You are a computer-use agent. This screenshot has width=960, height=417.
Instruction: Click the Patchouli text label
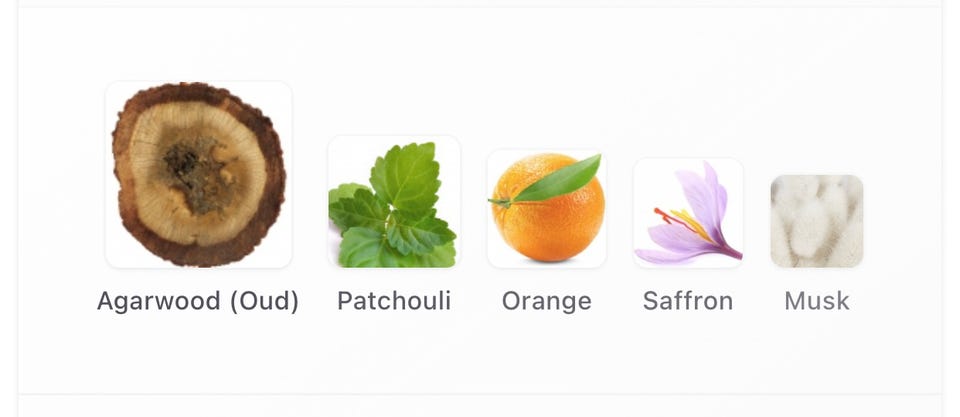pos(394,301)
